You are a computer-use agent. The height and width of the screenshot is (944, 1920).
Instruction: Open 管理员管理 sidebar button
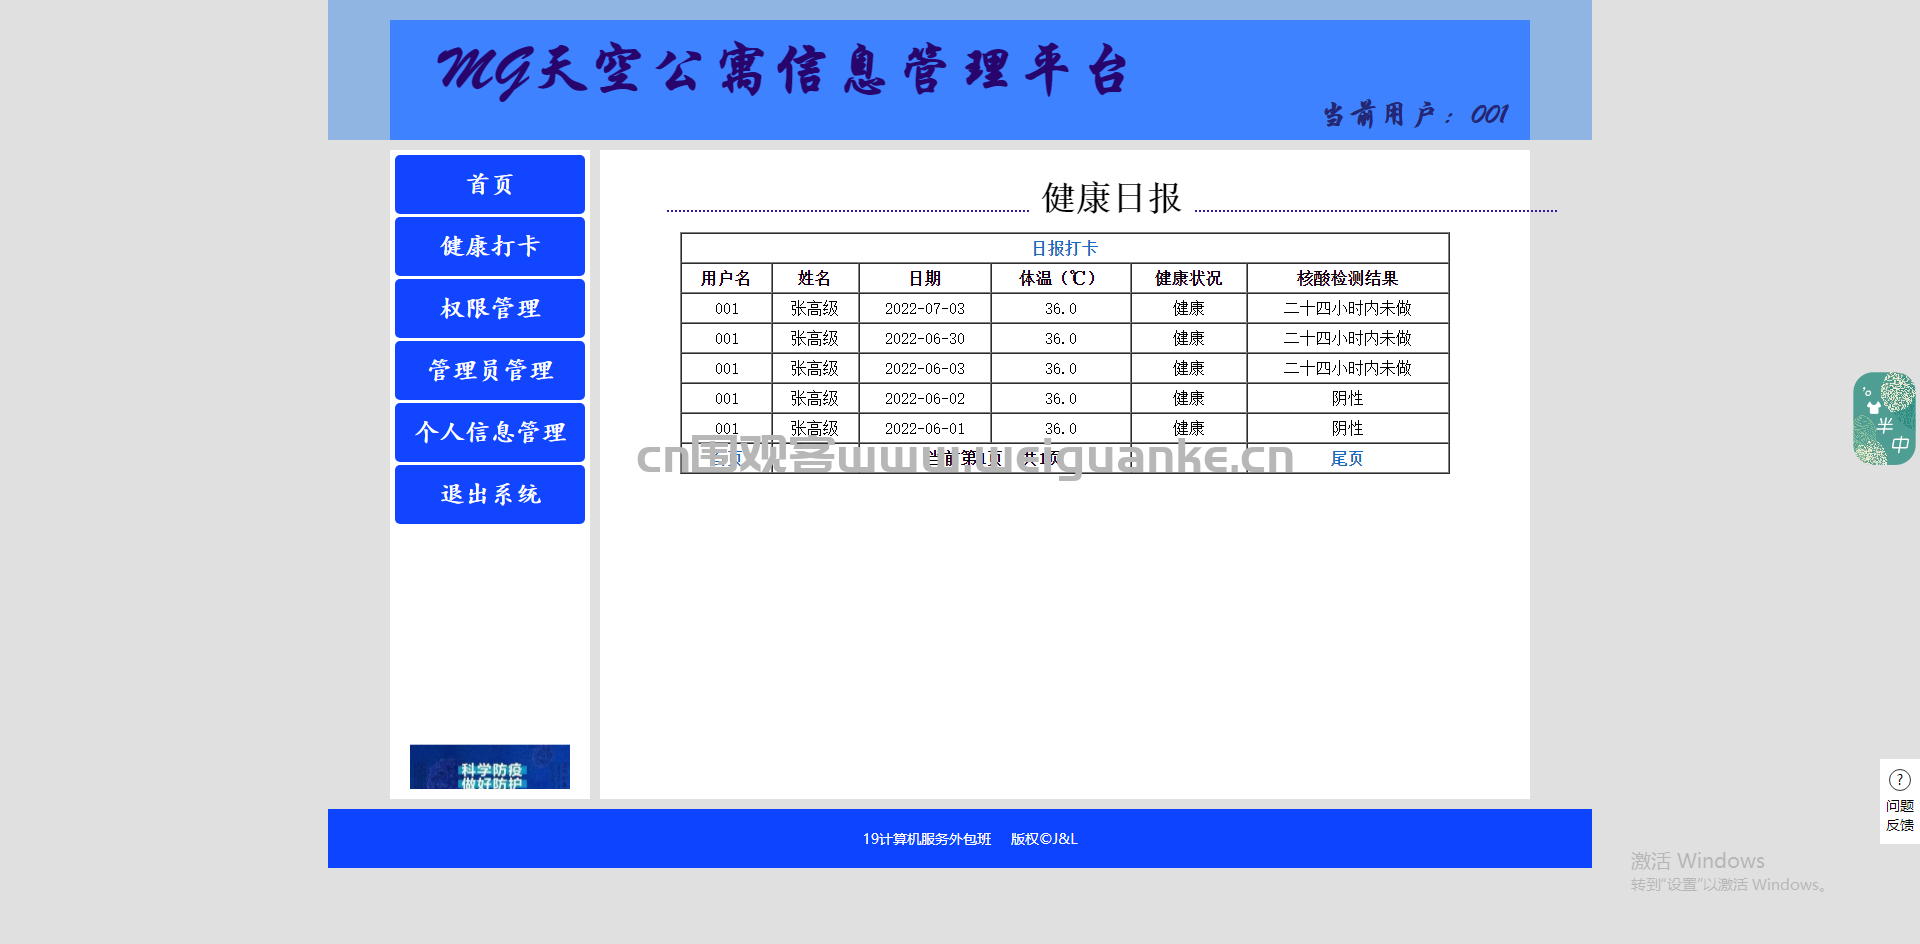pos(490,370)
